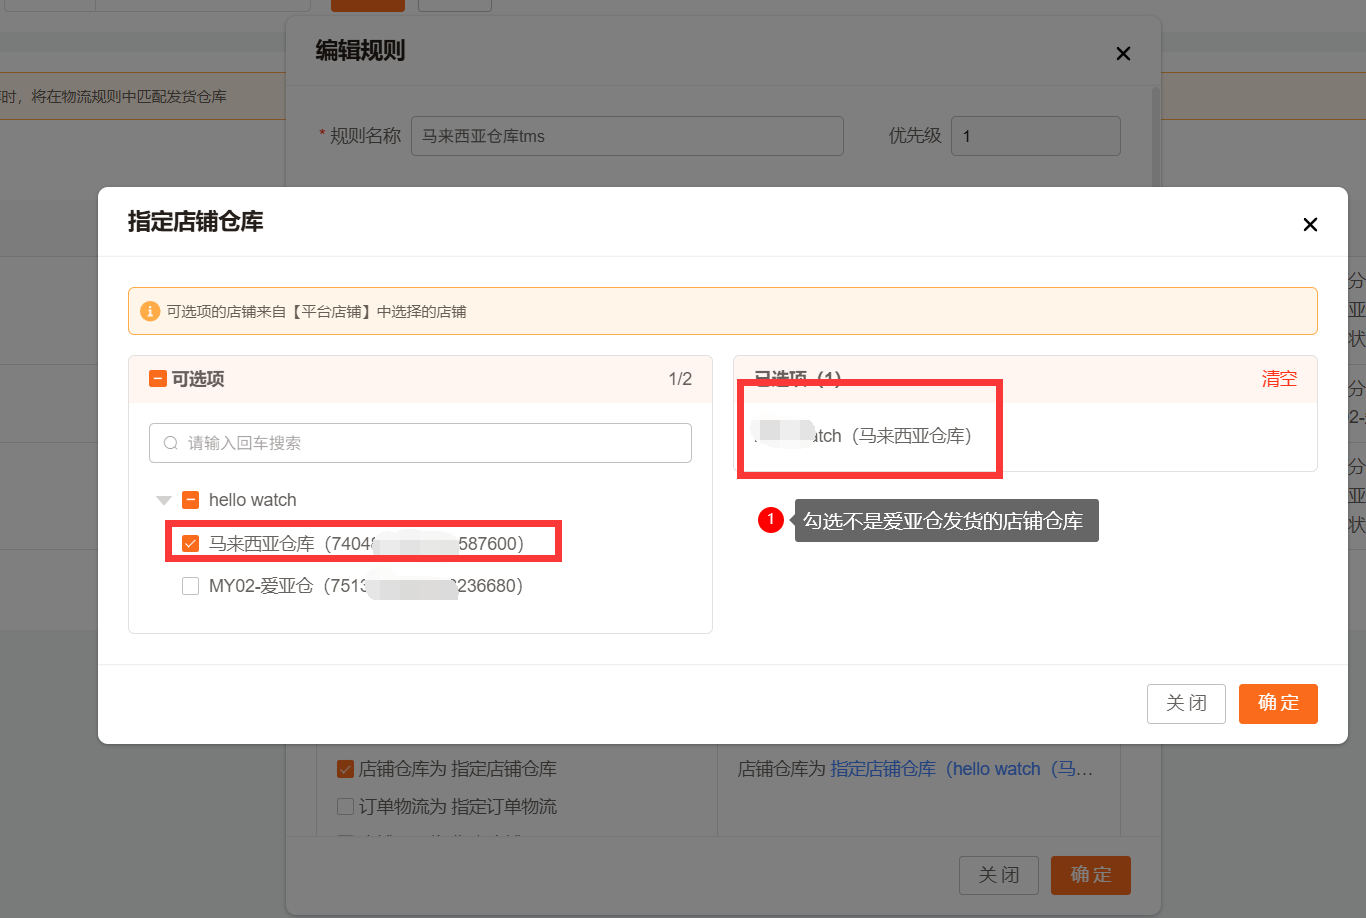The width and height of the screenshot is (1366, 918).
Task: Toggle the 可选项 select-all checkbox
Action: click(x=157, y=379)
